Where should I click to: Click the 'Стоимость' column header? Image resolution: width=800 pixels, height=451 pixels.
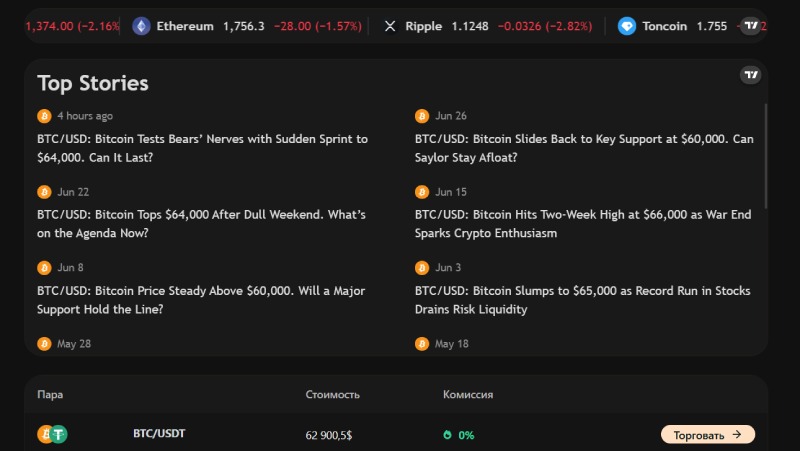pos(333,394)
